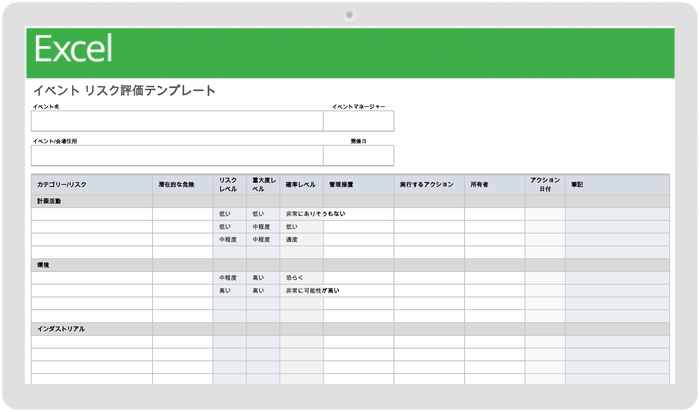
Task: Click the イベントマネージャー field label
Action: pyautogui.click(x=358, y=107)
